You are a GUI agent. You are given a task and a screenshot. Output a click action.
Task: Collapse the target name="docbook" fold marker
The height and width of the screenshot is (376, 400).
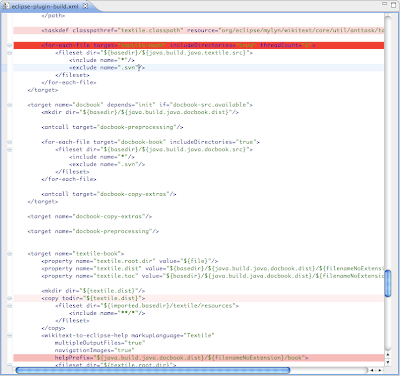(10, 105)
